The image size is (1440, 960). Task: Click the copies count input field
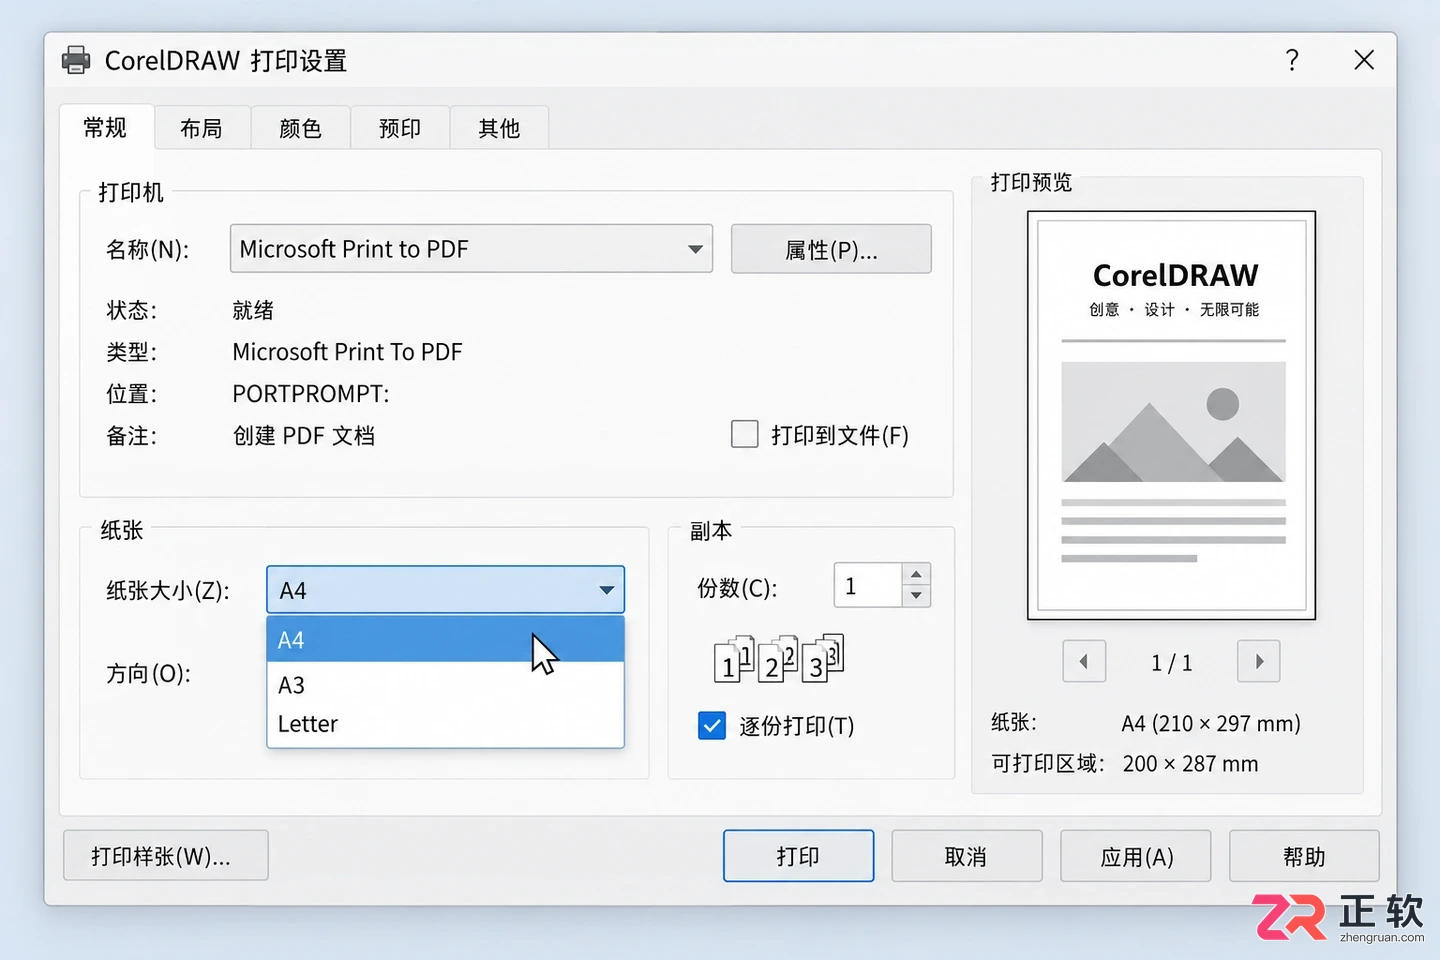pyautogui.click(x=868, y=585)
